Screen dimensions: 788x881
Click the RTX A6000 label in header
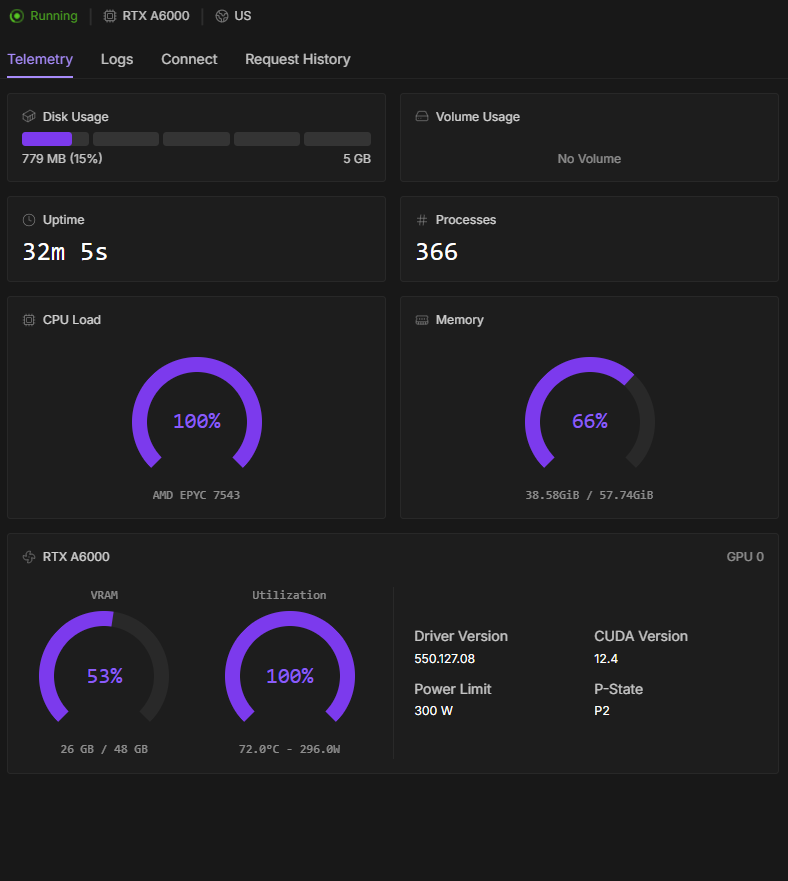click(x=156, y=16)
